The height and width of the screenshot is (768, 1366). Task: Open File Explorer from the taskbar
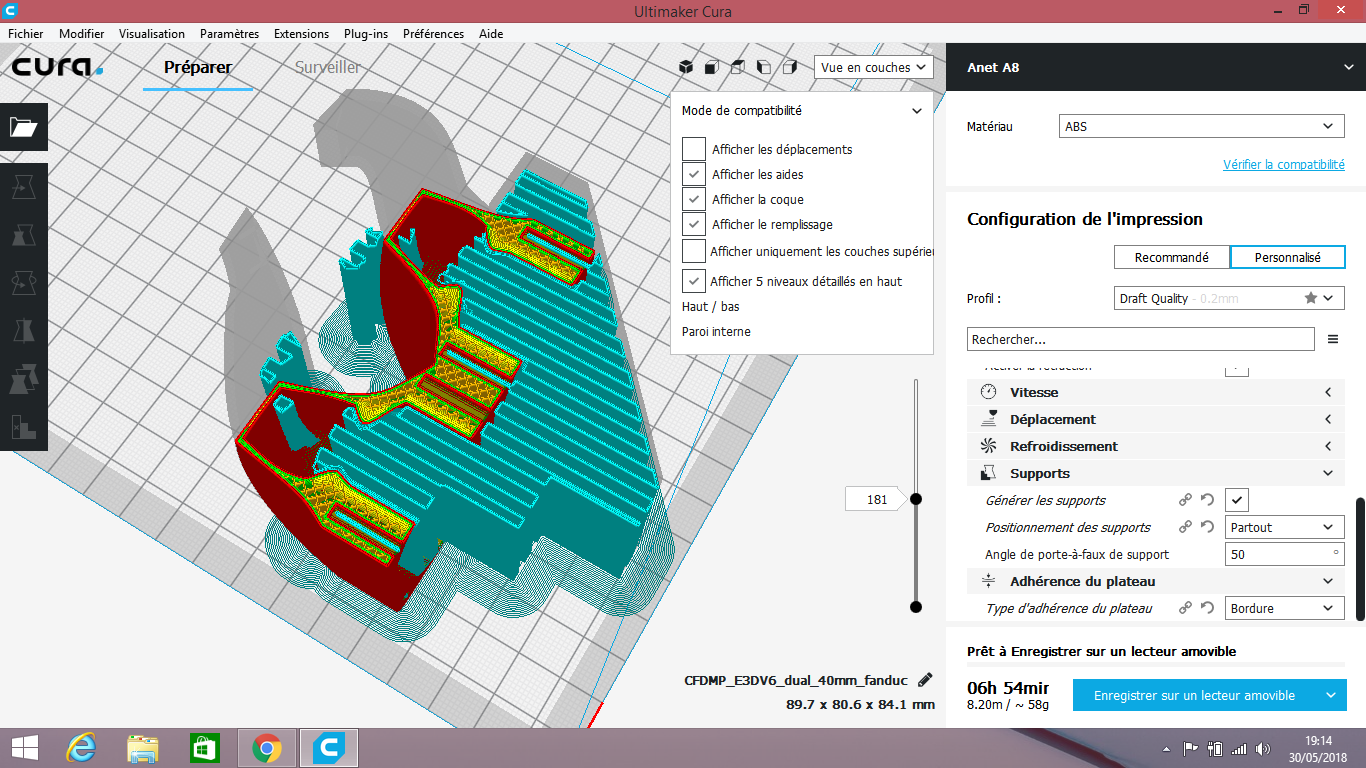[142, 748]
